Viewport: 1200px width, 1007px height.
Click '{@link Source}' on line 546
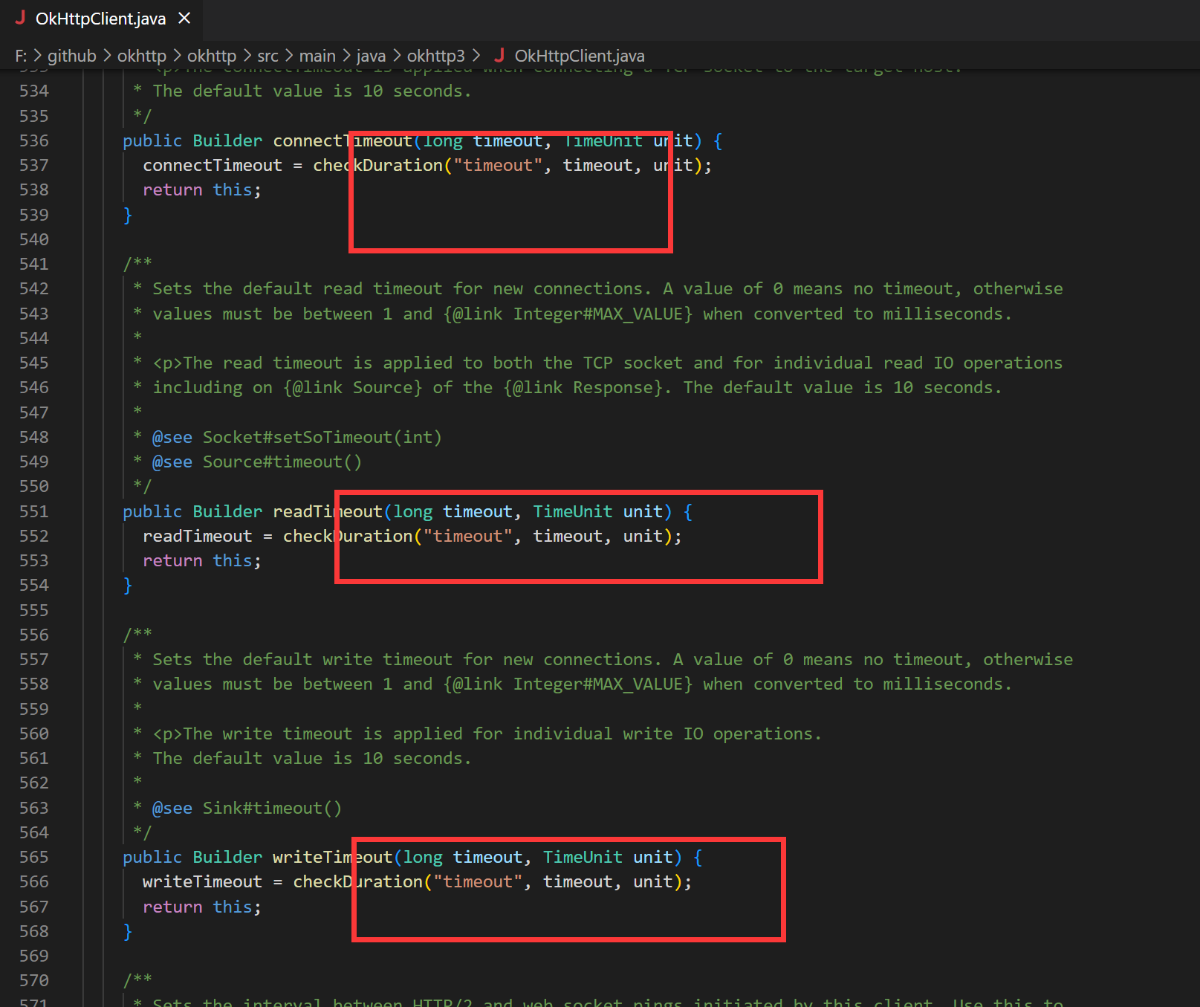click(x=353, y=388)
